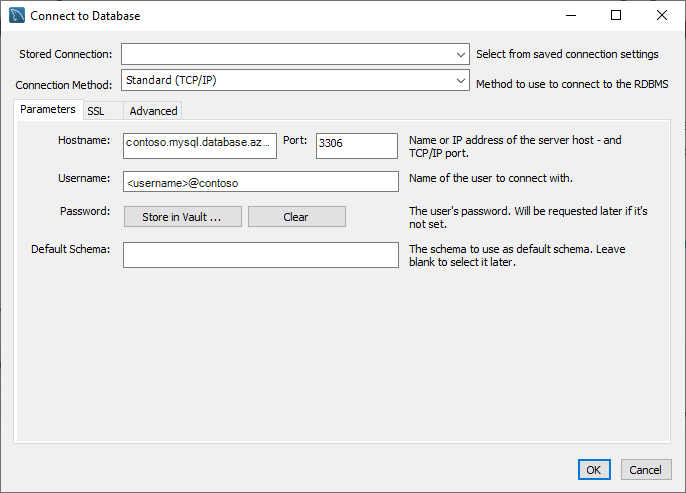Click the 'Password:' label
Viewport: 686px width, 493px height.
[85, 211]
